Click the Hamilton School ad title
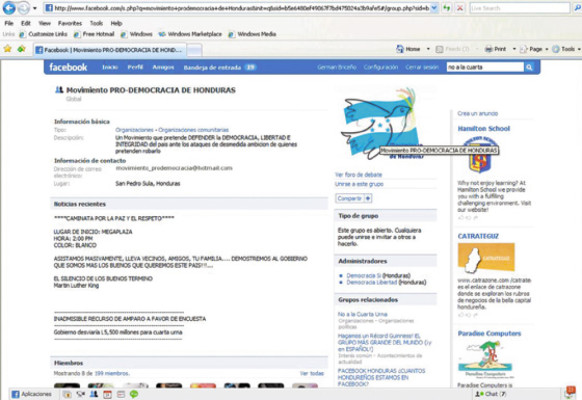 pyautogui.click(x=484, y=129)
